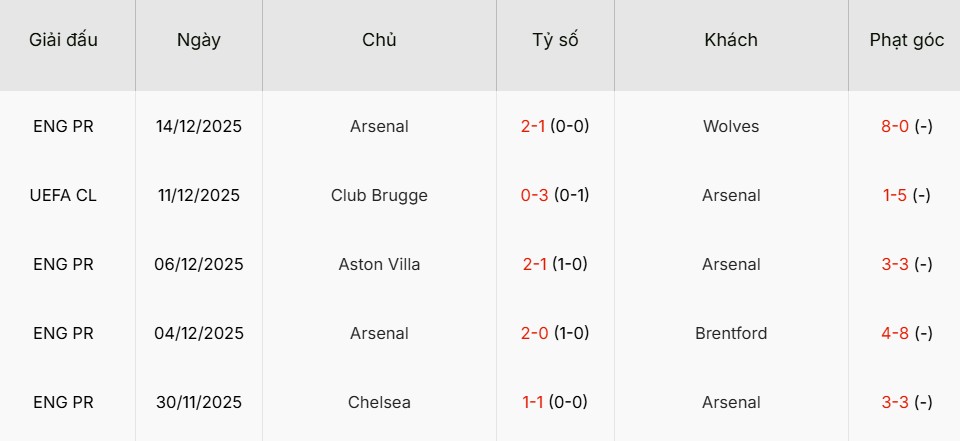
Task: Click the Phạt góc column header
Action: [x=906, y=40]
